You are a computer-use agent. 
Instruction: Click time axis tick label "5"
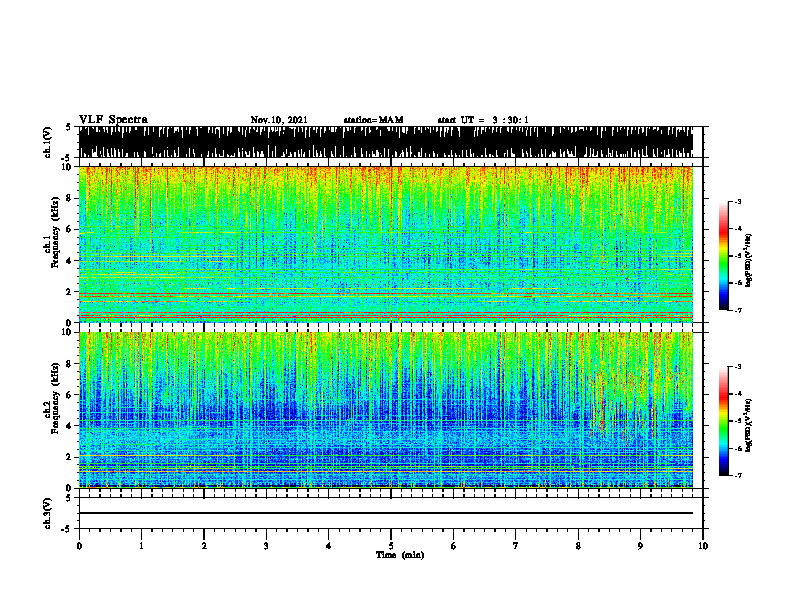(391, 546)
